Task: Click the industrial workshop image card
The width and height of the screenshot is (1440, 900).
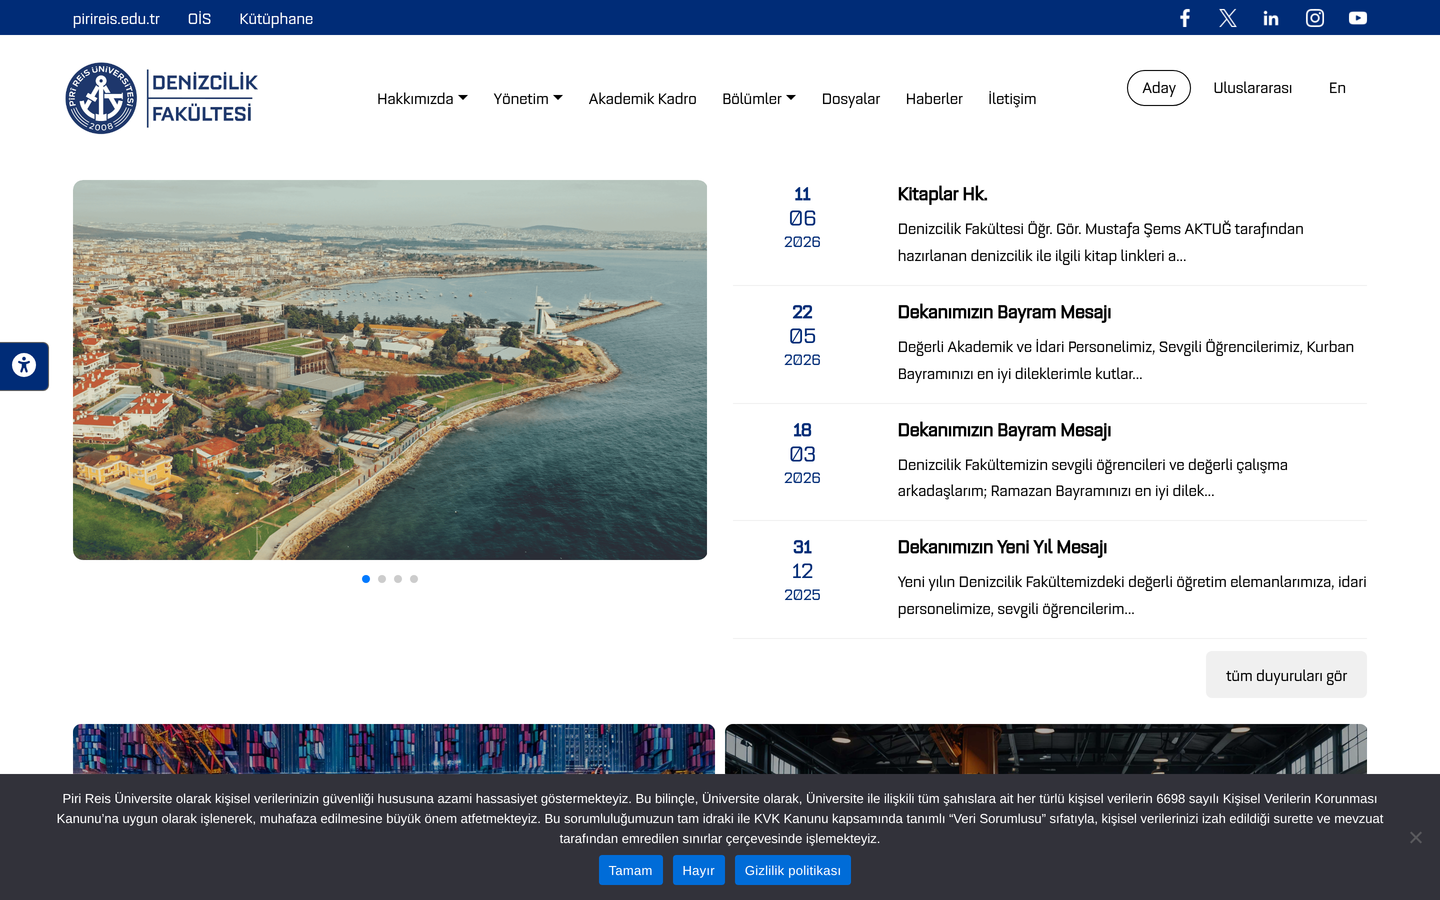Action: tap(1046, 749)
